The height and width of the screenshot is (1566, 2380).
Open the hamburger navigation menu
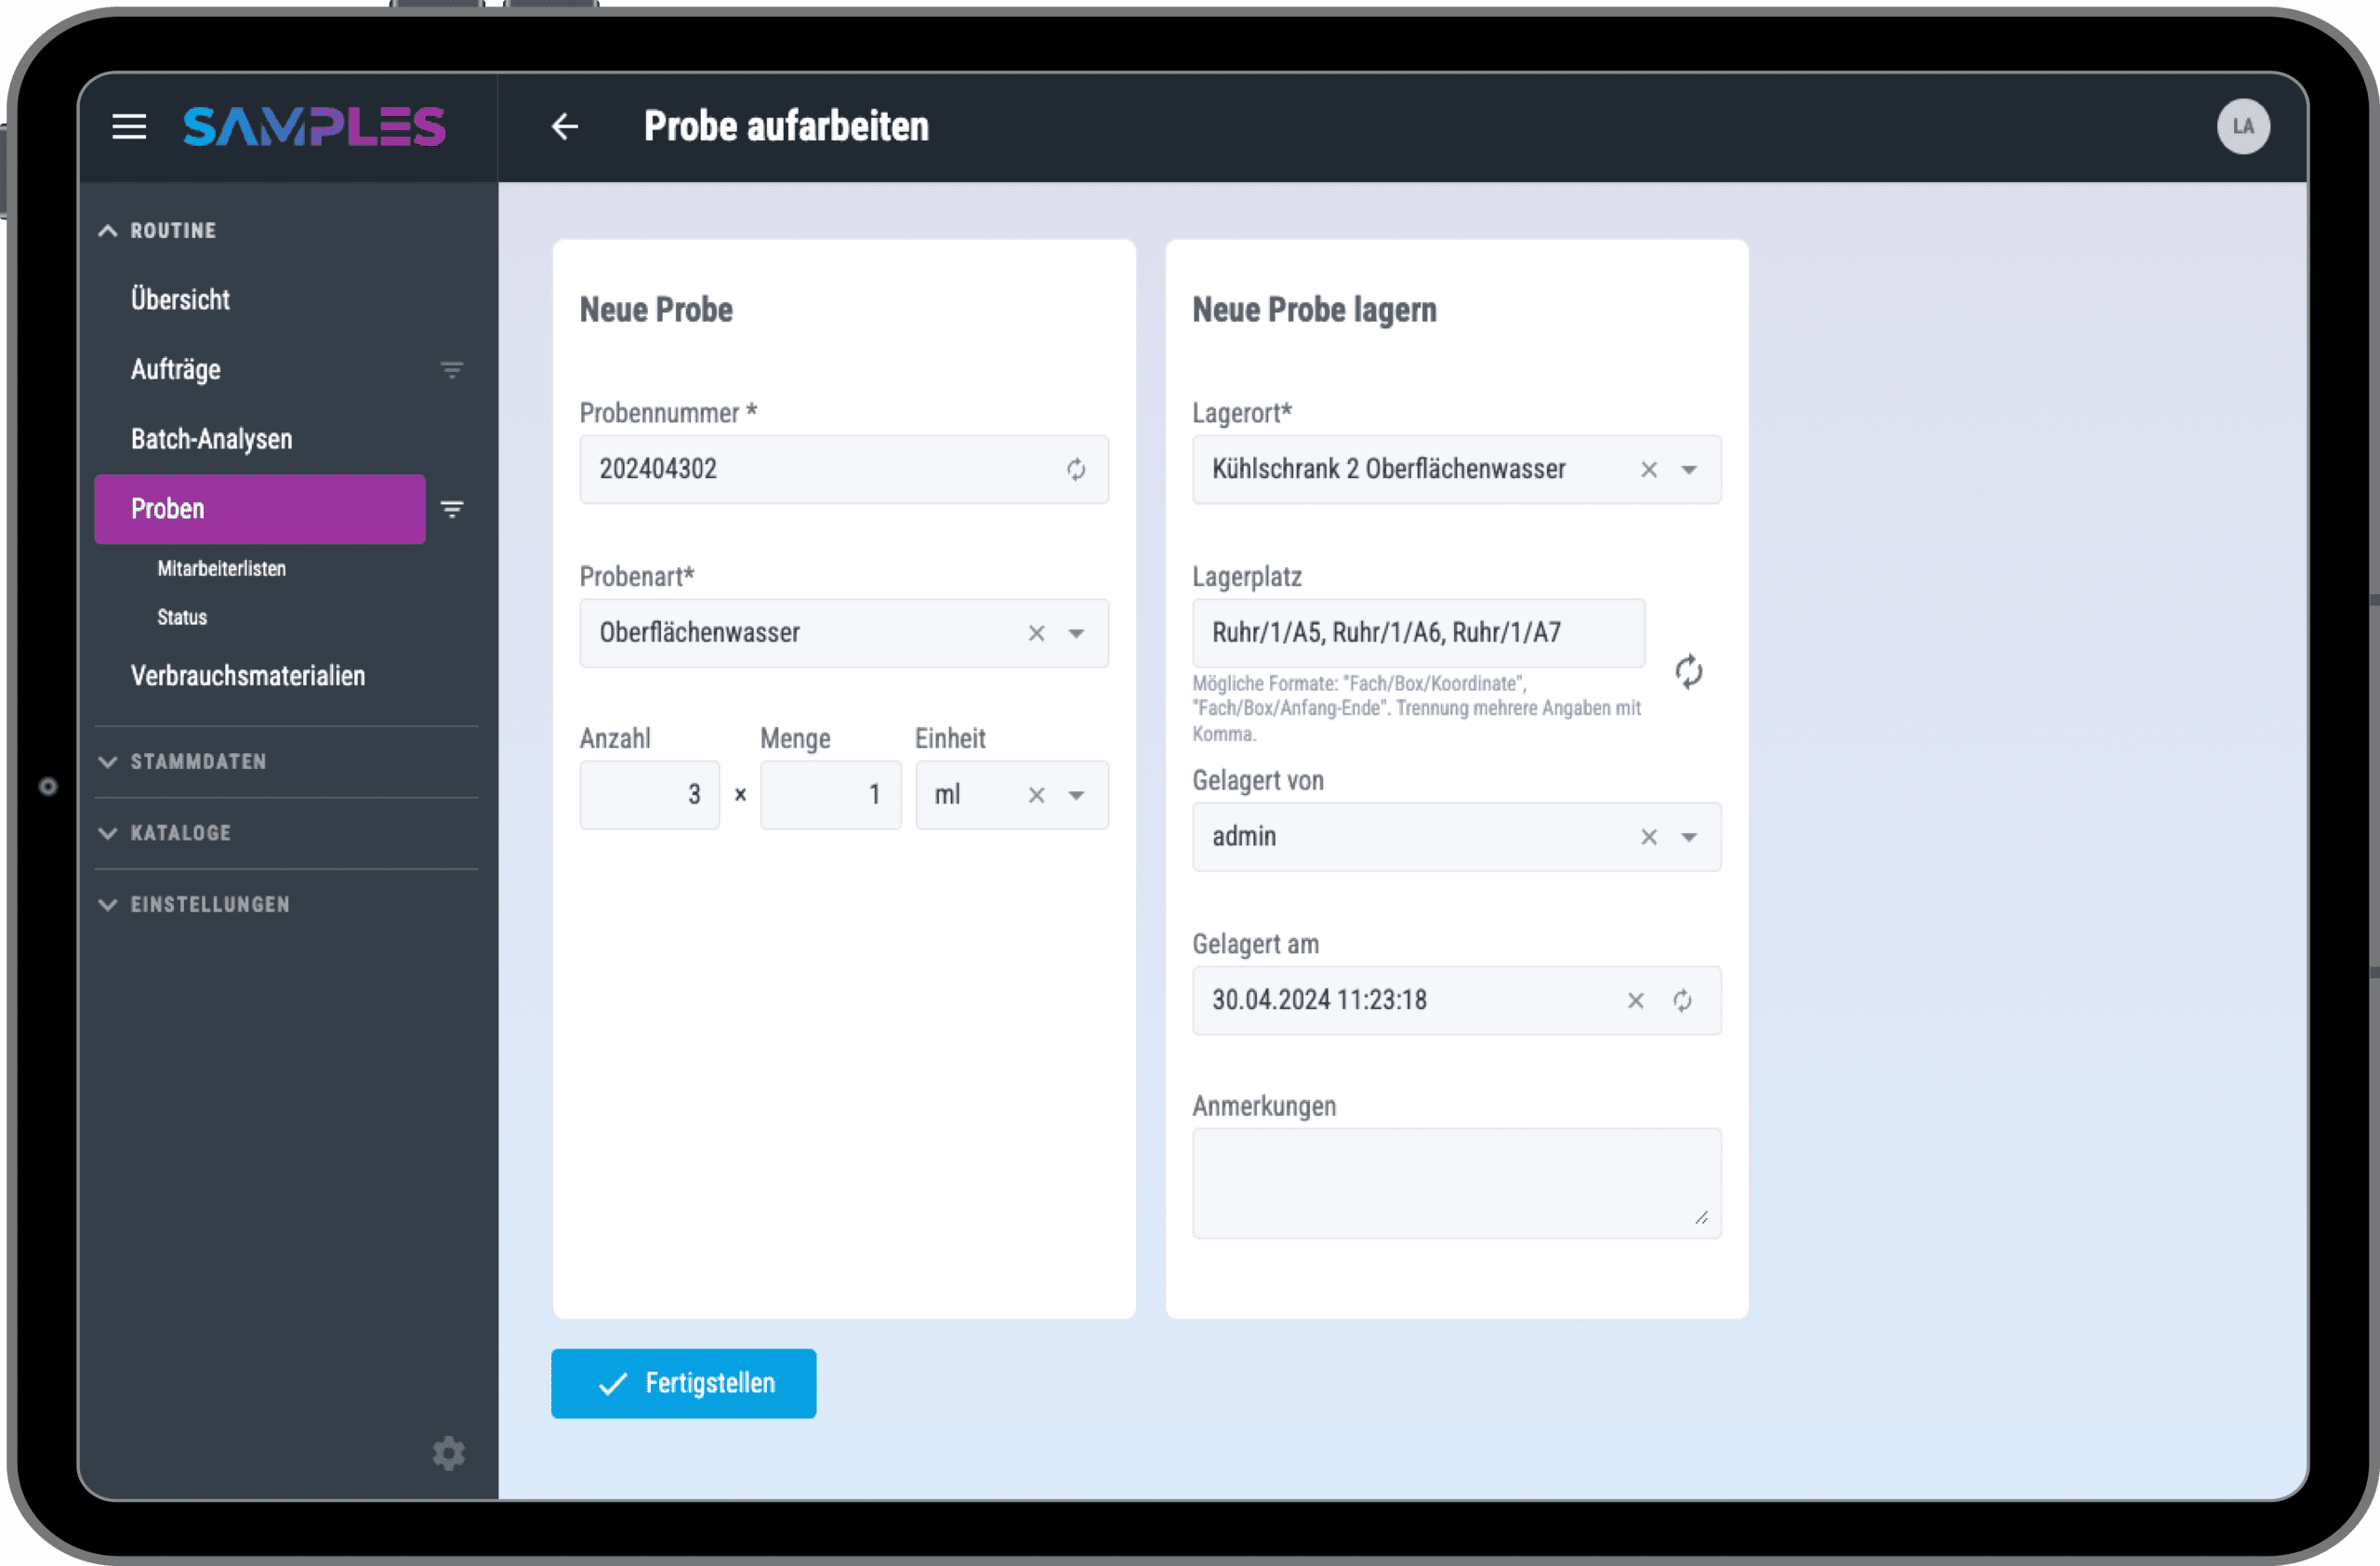129,127
